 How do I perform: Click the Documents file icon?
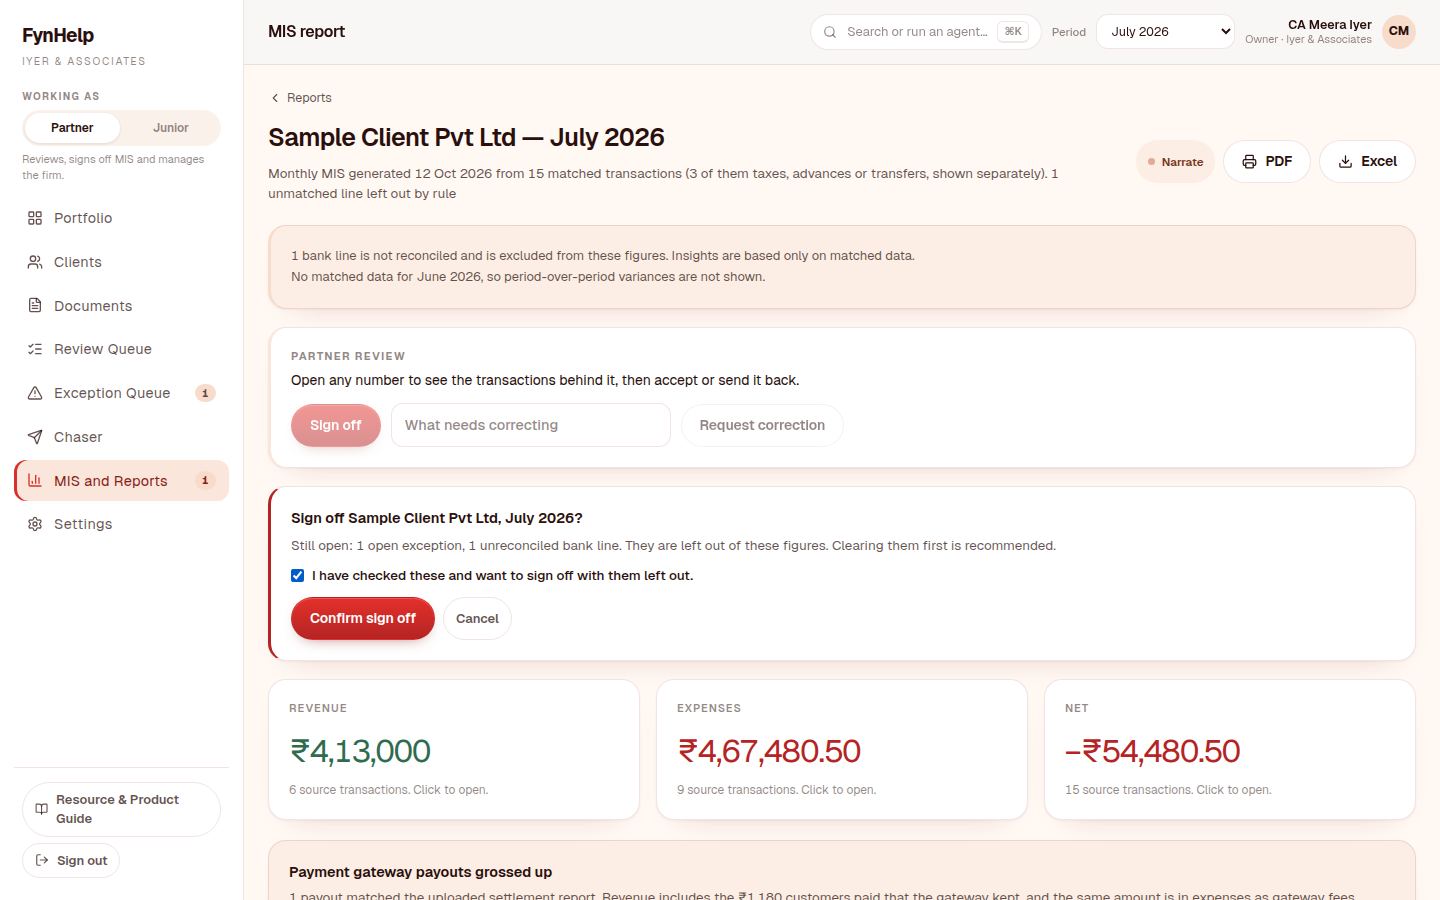(35, 306)
